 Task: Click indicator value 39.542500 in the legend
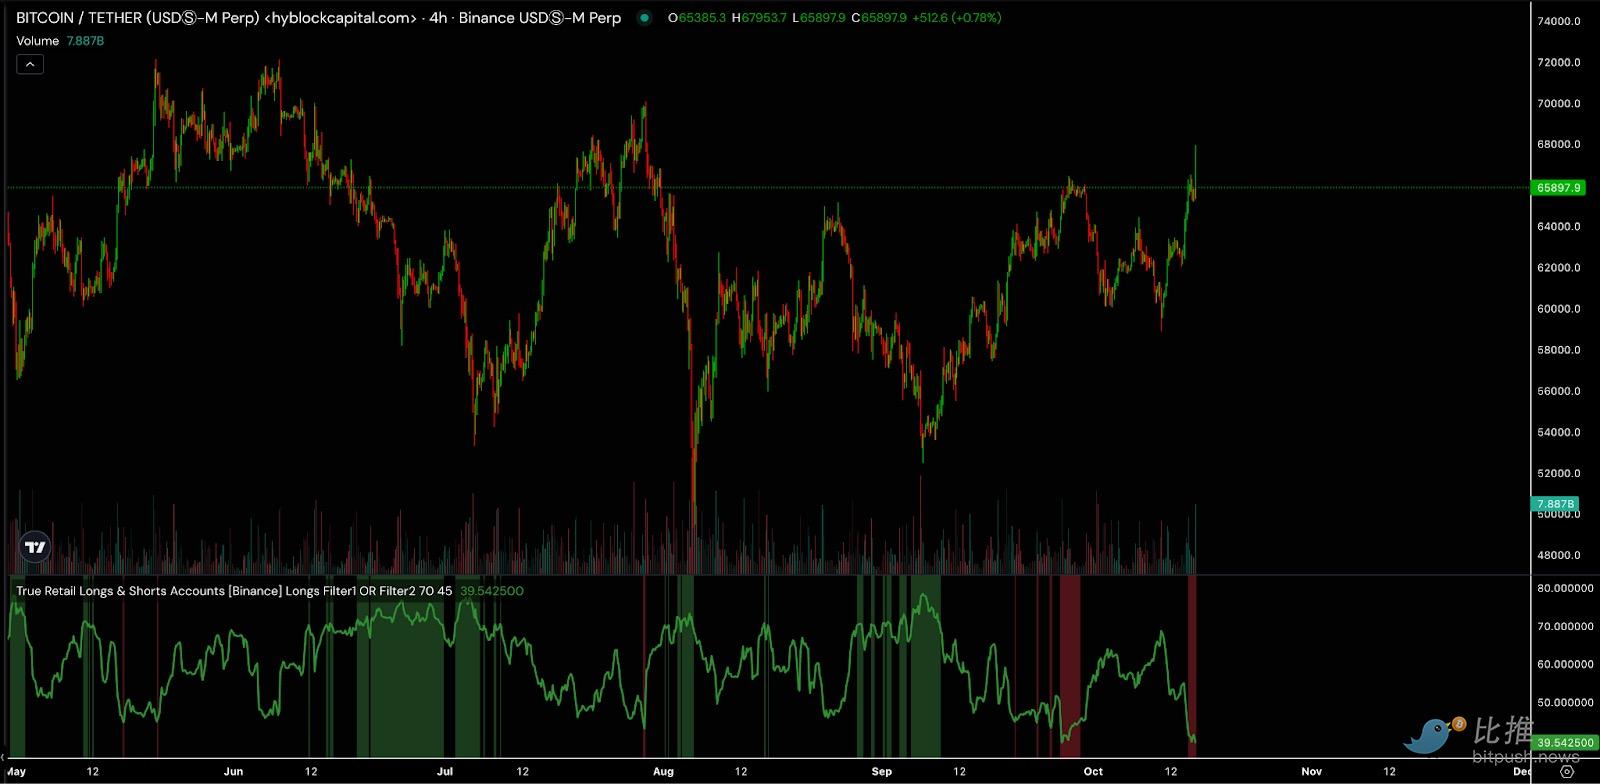tap(491, 591)
